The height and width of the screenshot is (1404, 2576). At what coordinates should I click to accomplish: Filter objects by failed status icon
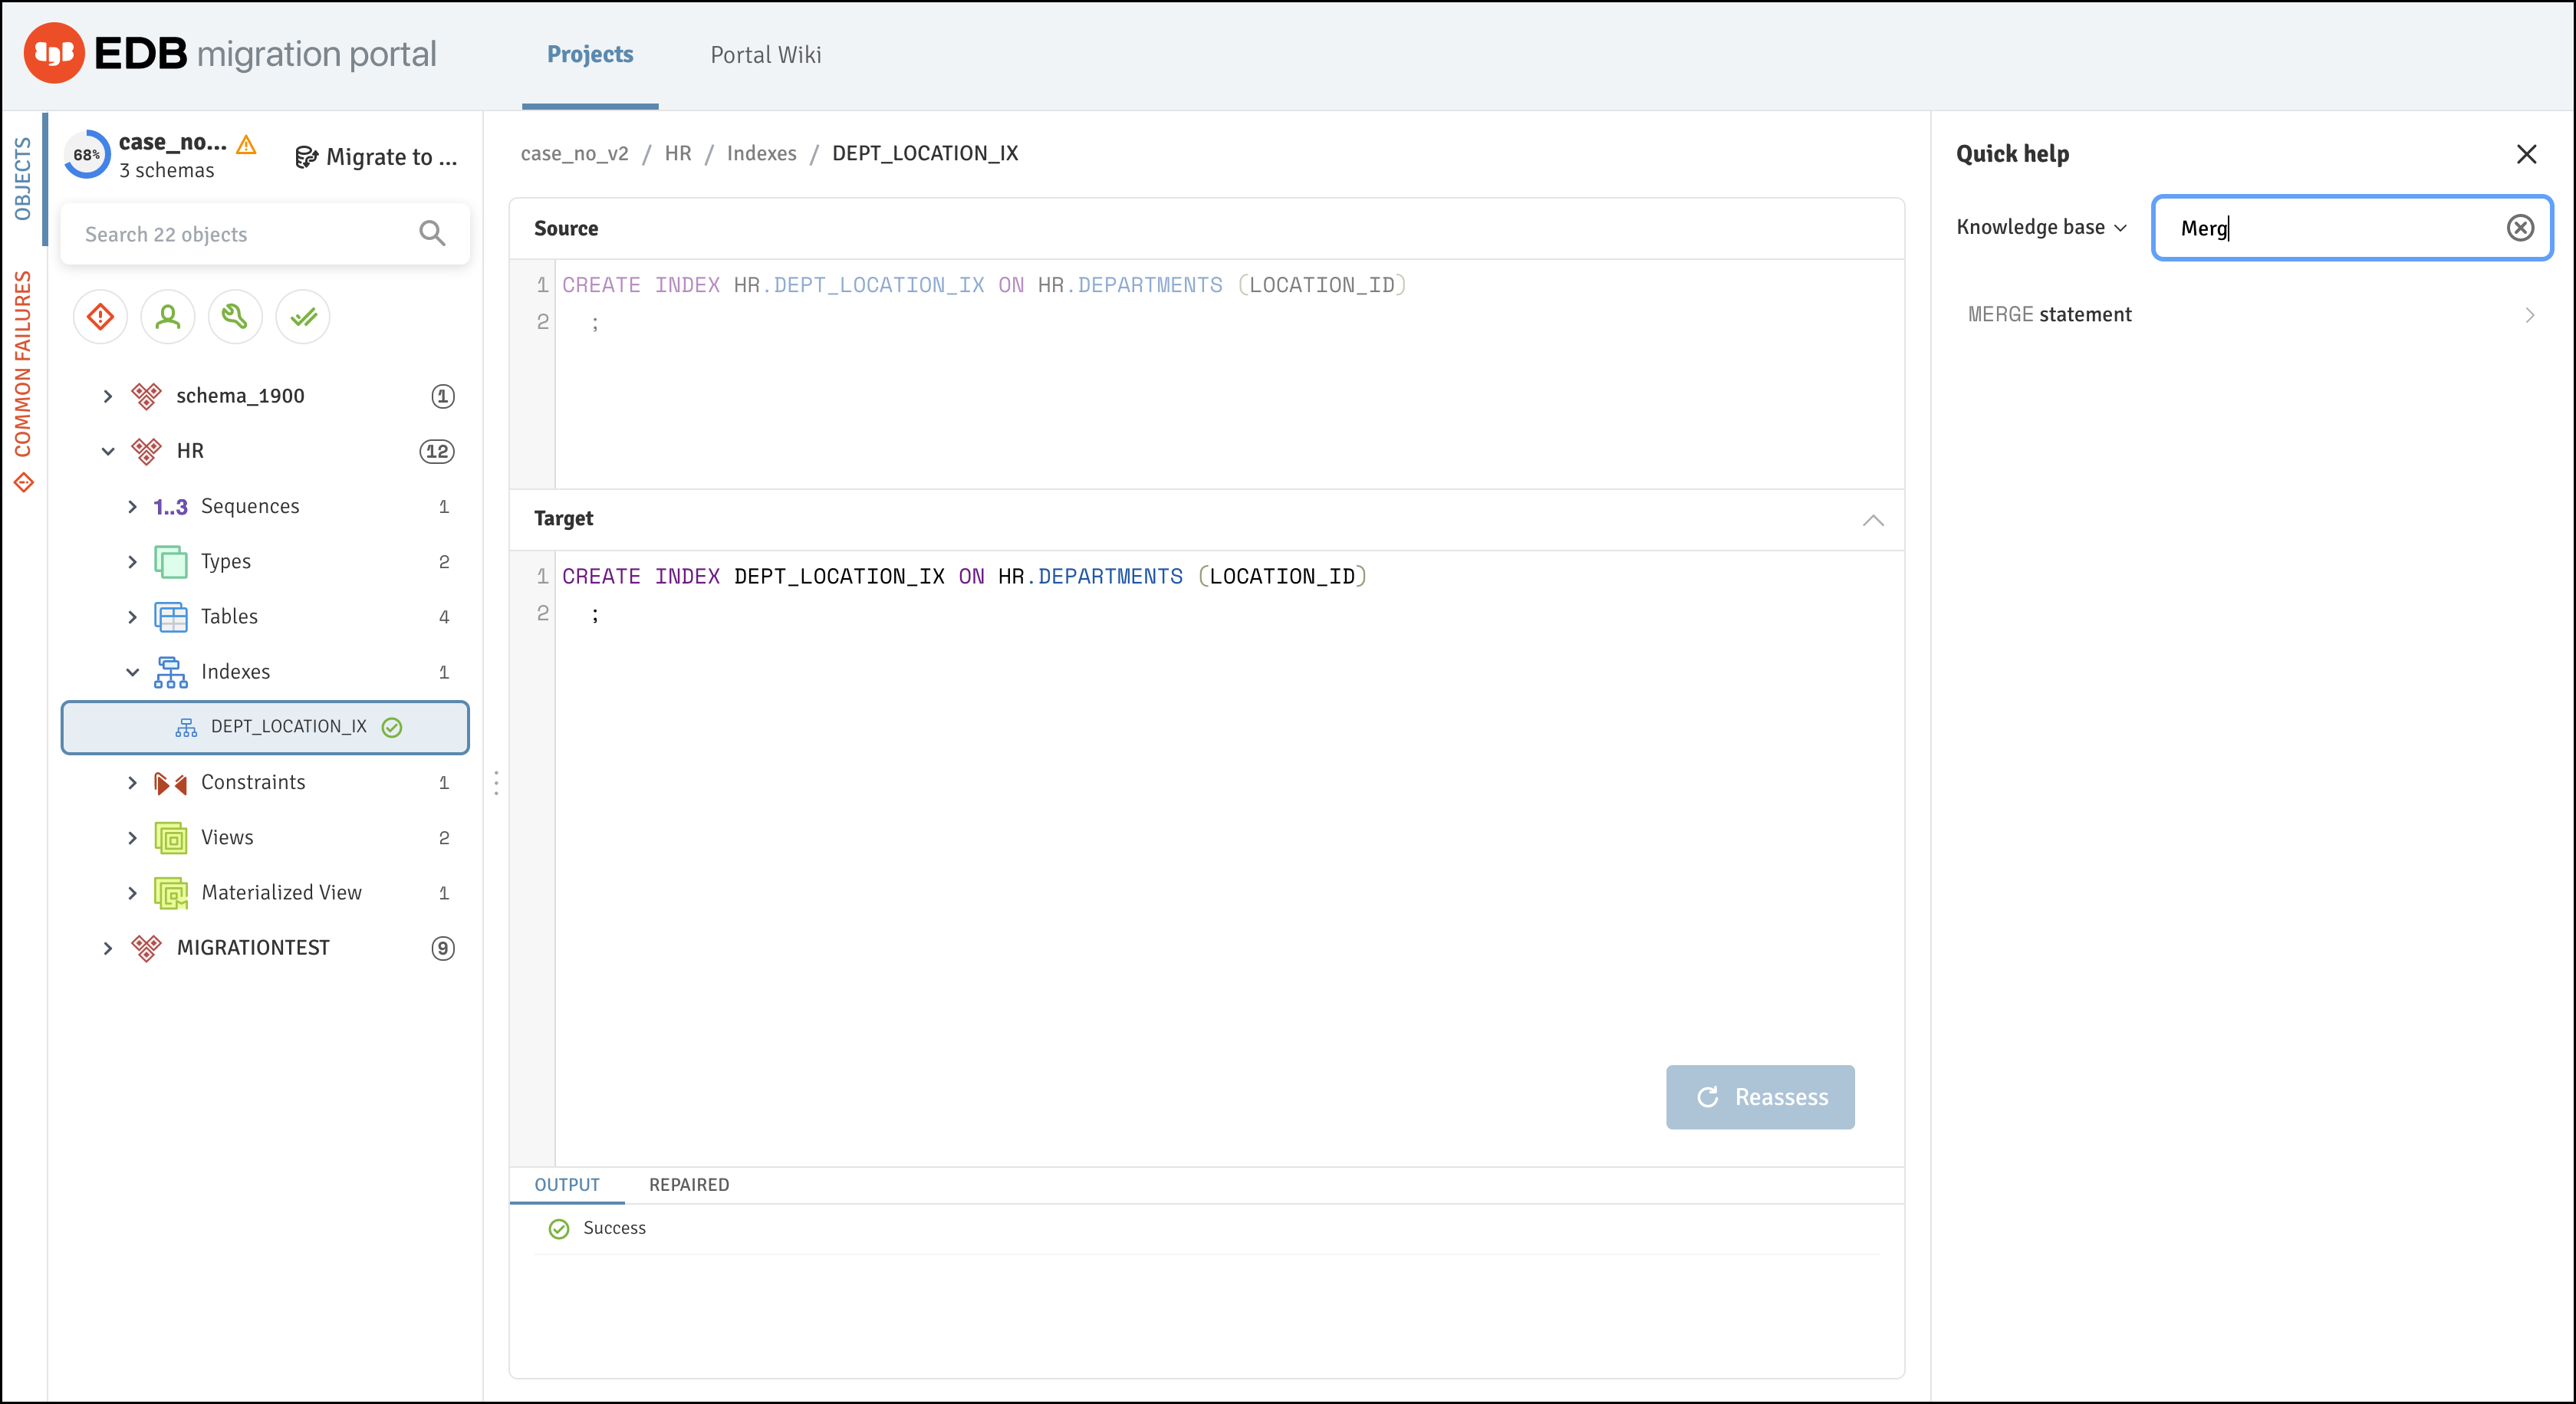(x=100, y=317)
